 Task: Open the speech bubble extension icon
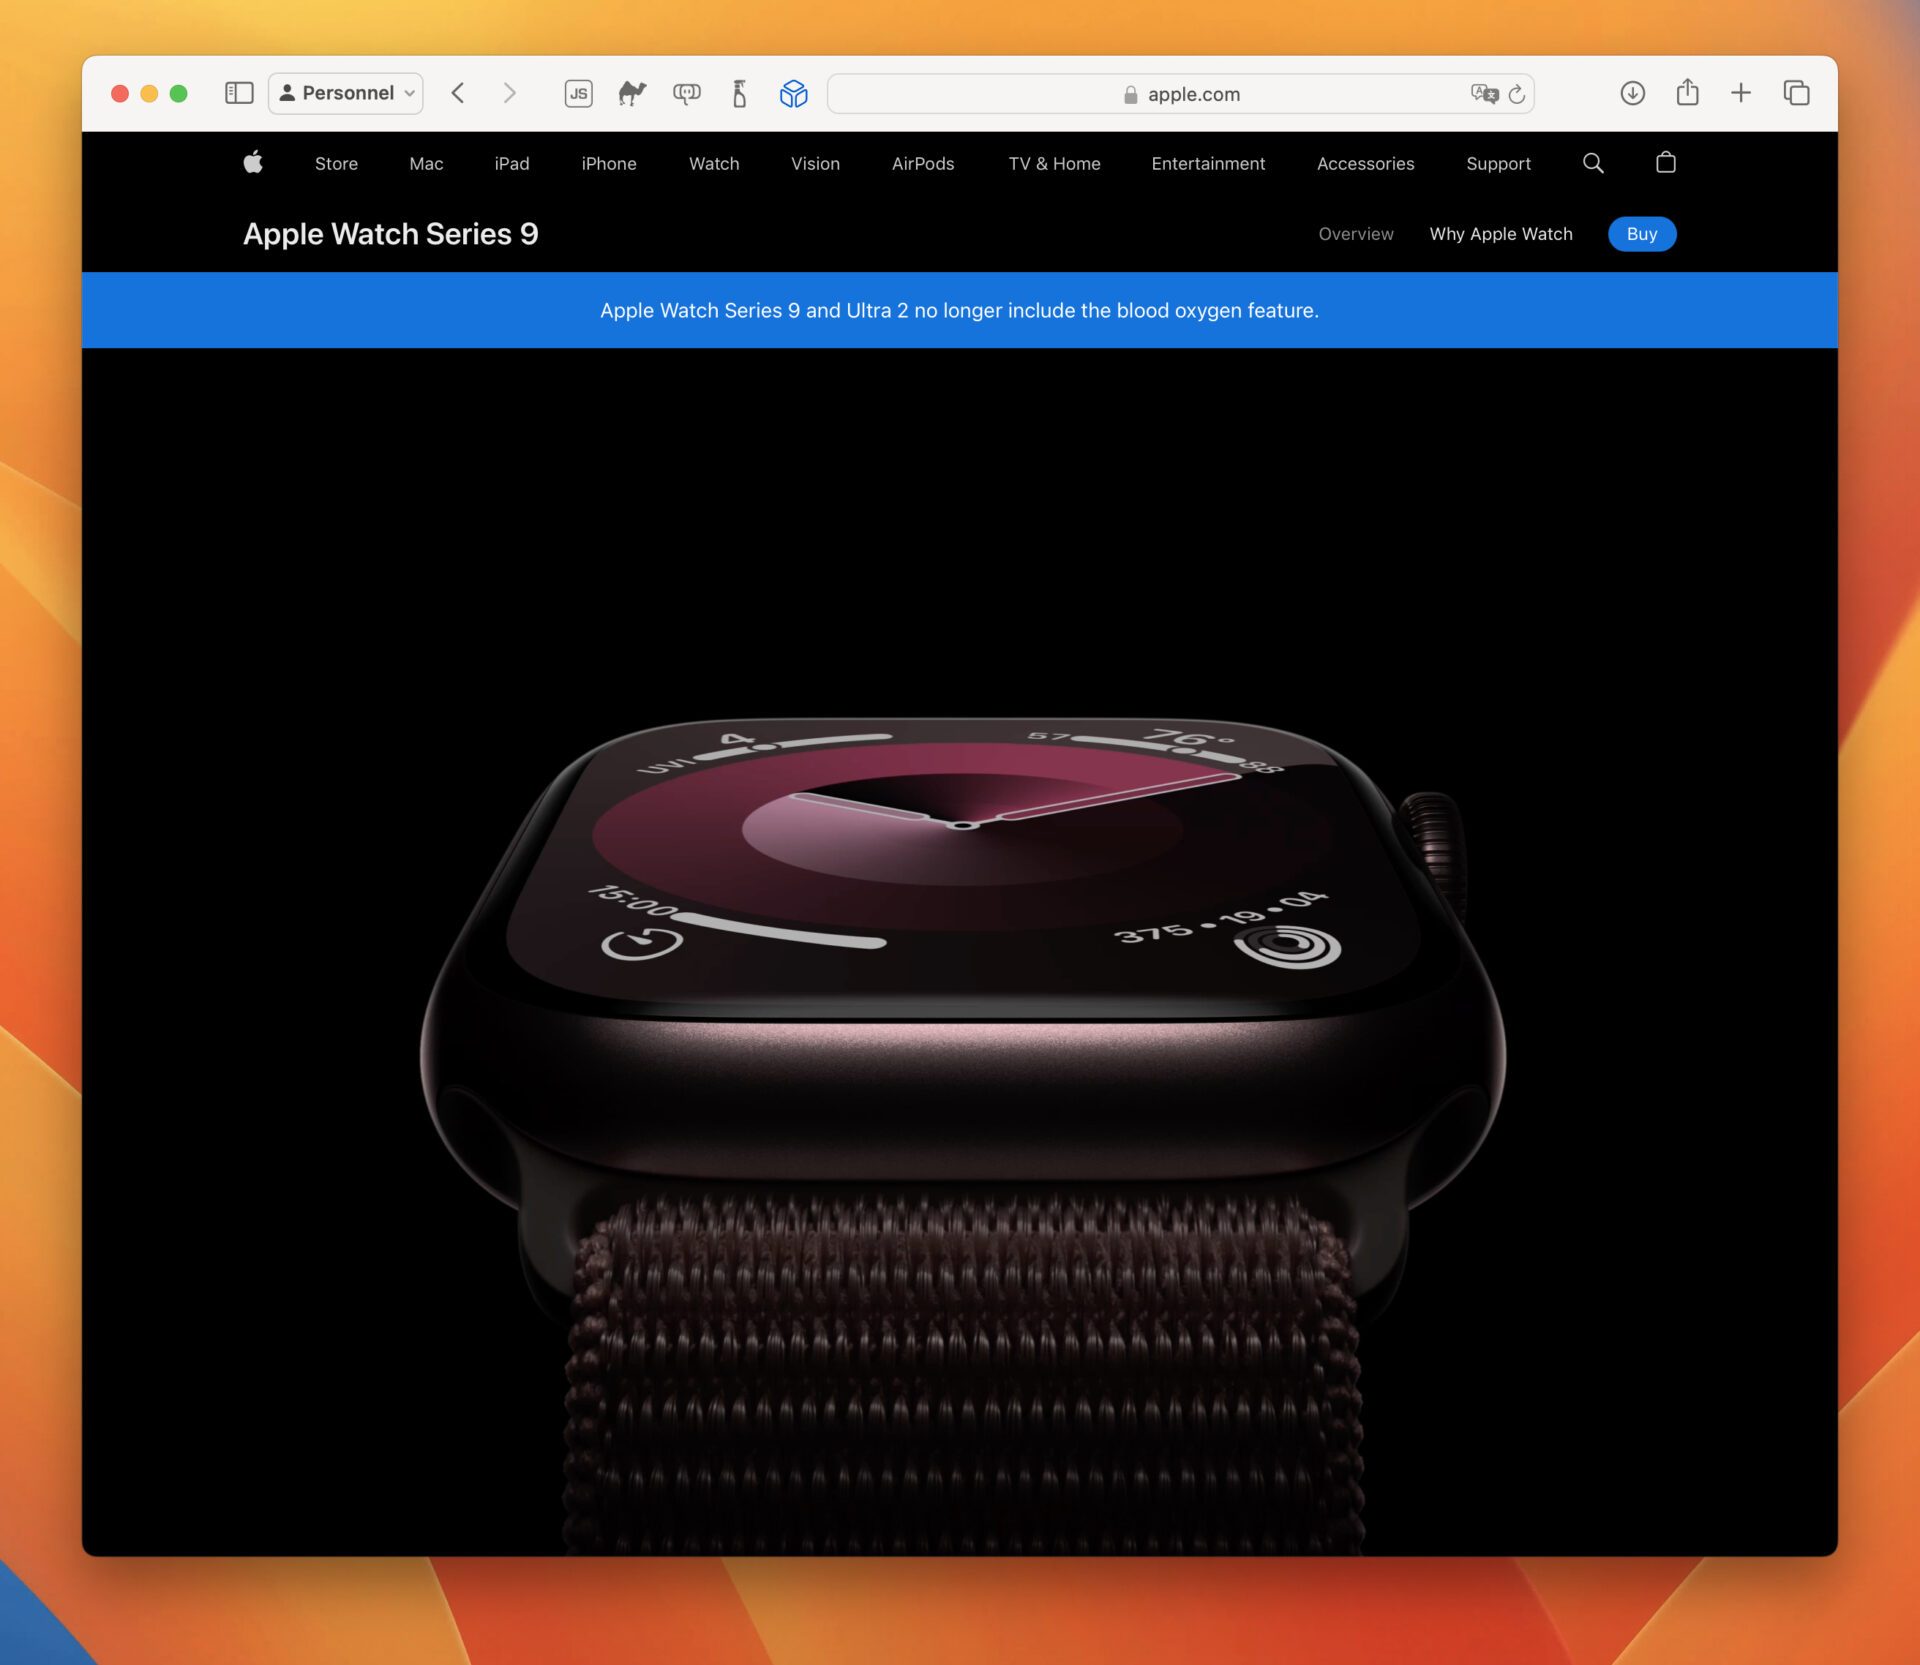point(687,93)
